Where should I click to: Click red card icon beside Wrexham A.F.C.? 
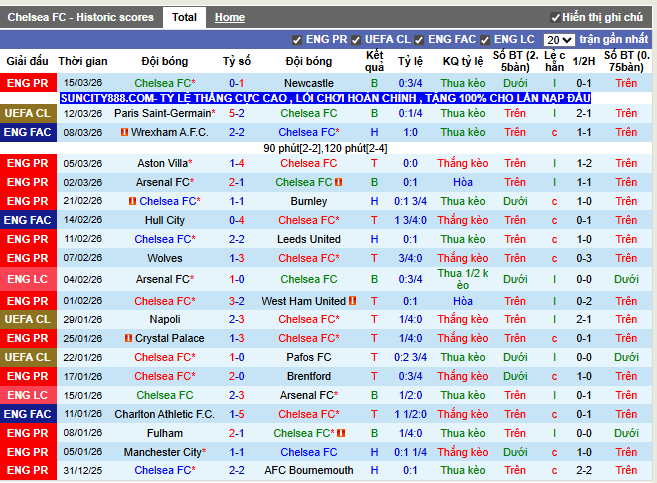(x=125, y=132)
